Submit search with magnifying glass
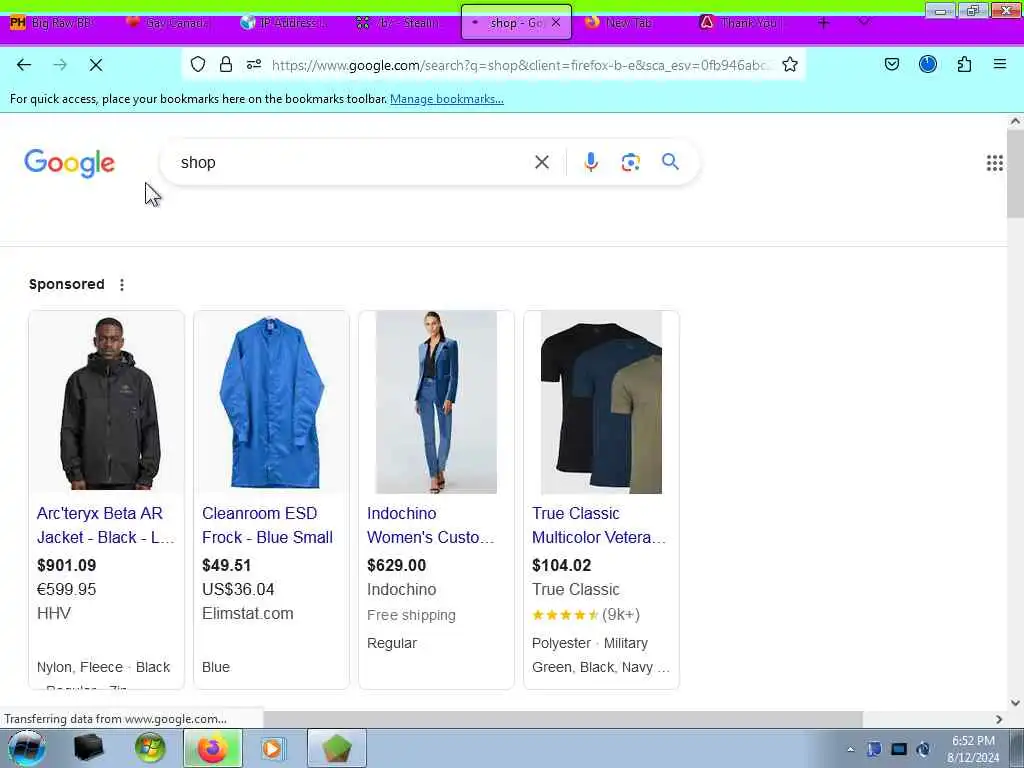 point(671,161)
